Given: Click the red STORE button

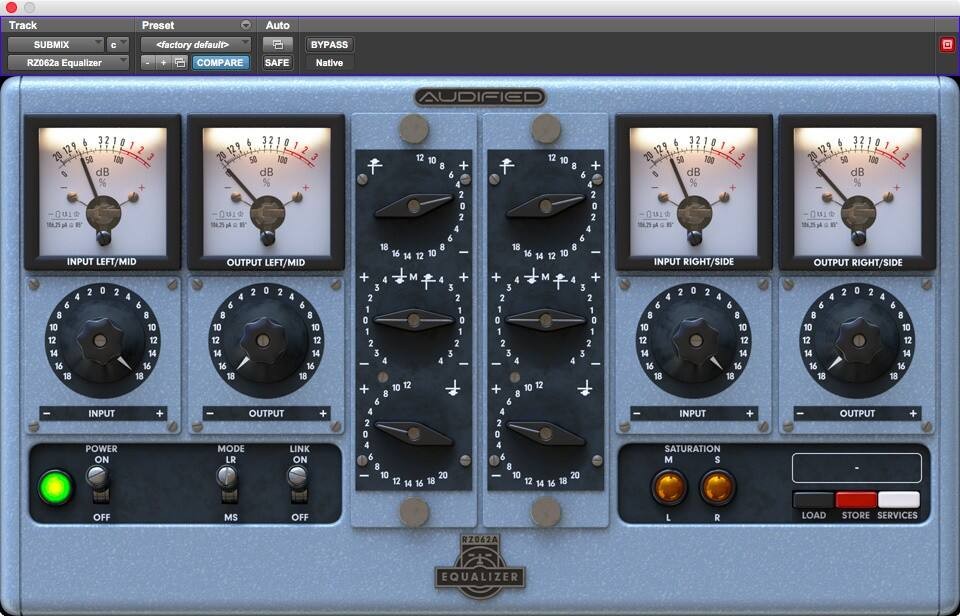Looking at the screenshot, I should [x=856, y=500].
